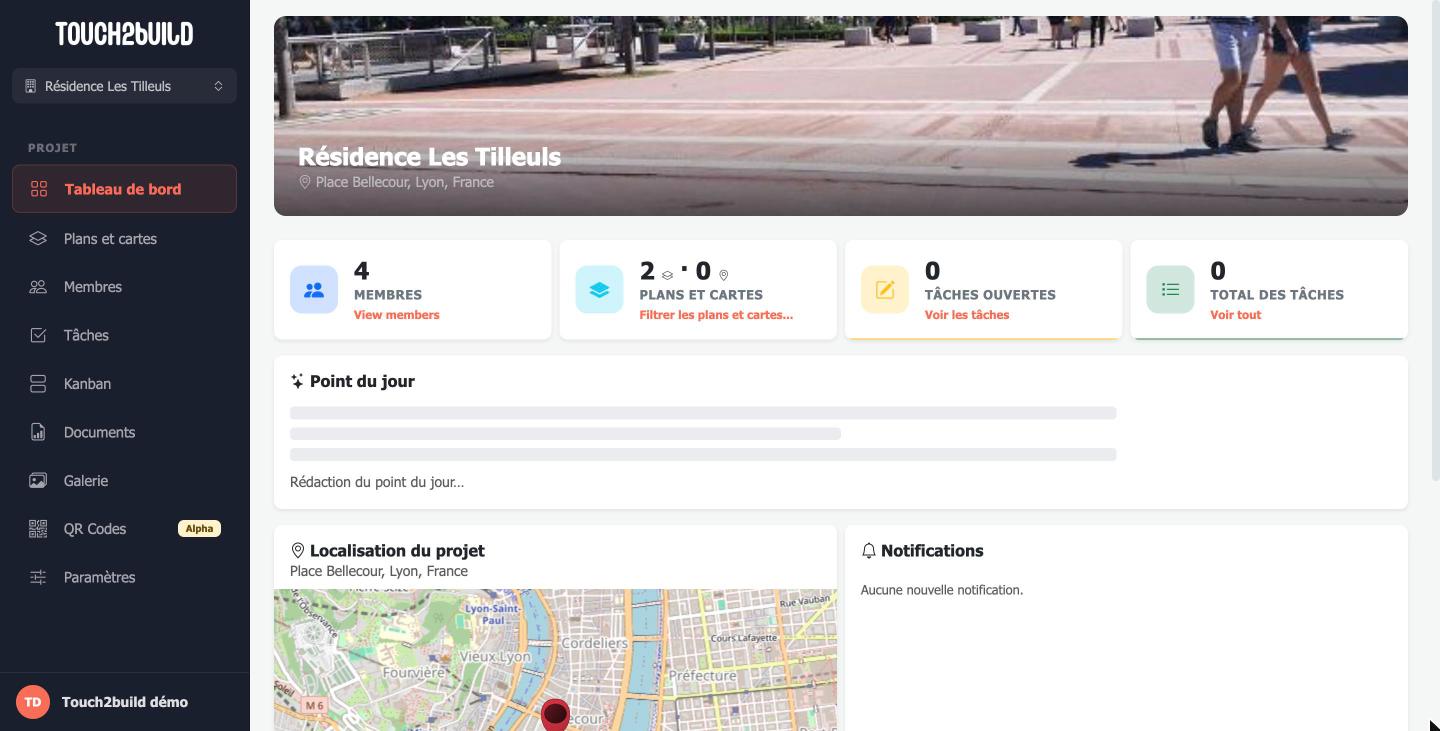
Task: Click the Voir tout link
Action: point(1236,315)
